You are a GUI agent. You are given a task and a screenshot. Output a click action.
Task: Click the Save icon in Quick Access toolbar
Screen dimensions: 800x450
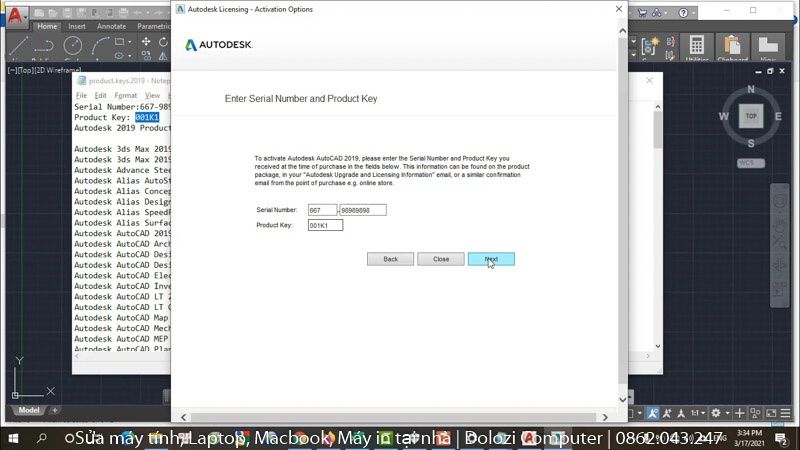67,12
